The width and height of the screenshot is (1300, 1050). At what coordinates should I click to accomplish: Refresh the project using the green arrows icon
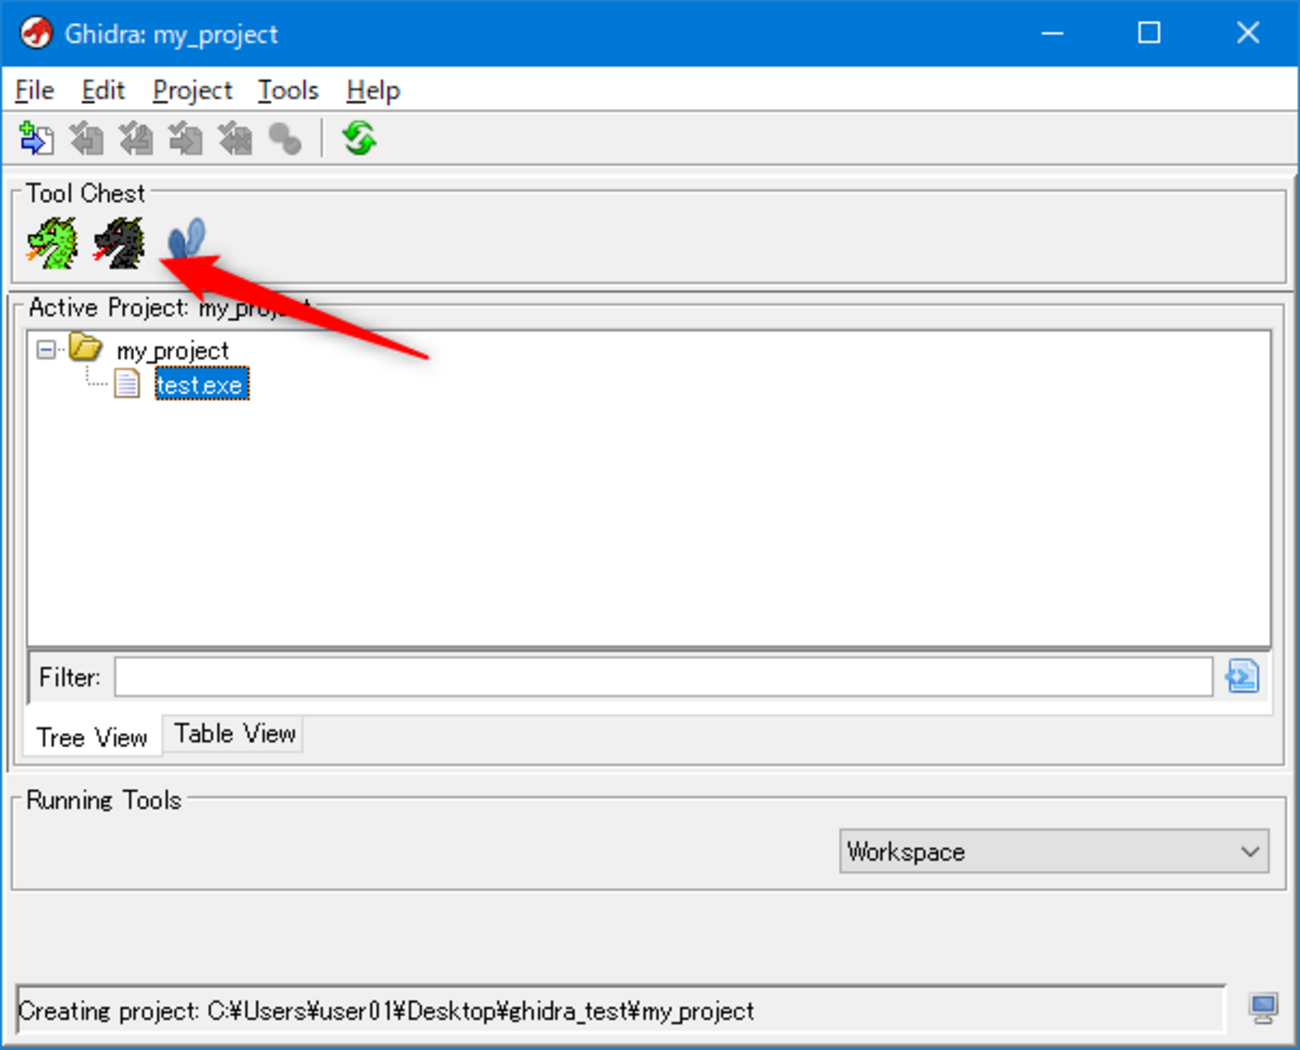(359, 138)
